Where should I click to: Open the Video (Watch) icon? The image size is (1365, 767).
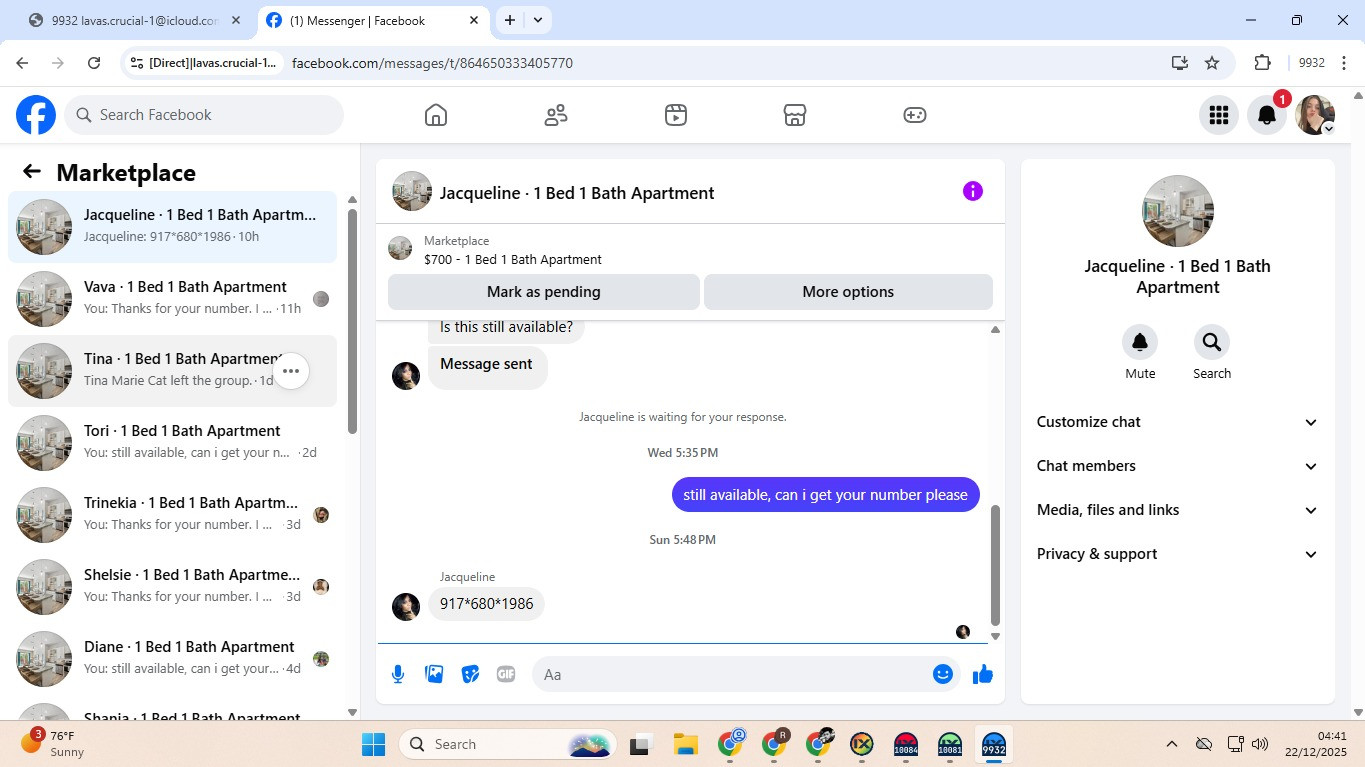tap(676, 115)
